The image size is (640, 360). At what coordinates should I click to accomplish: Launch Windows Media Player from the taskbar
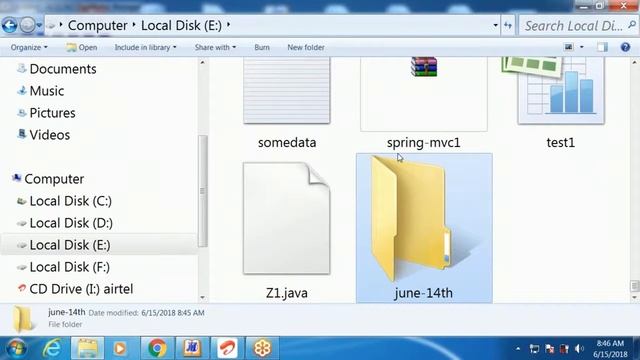[x=120, y=348]
